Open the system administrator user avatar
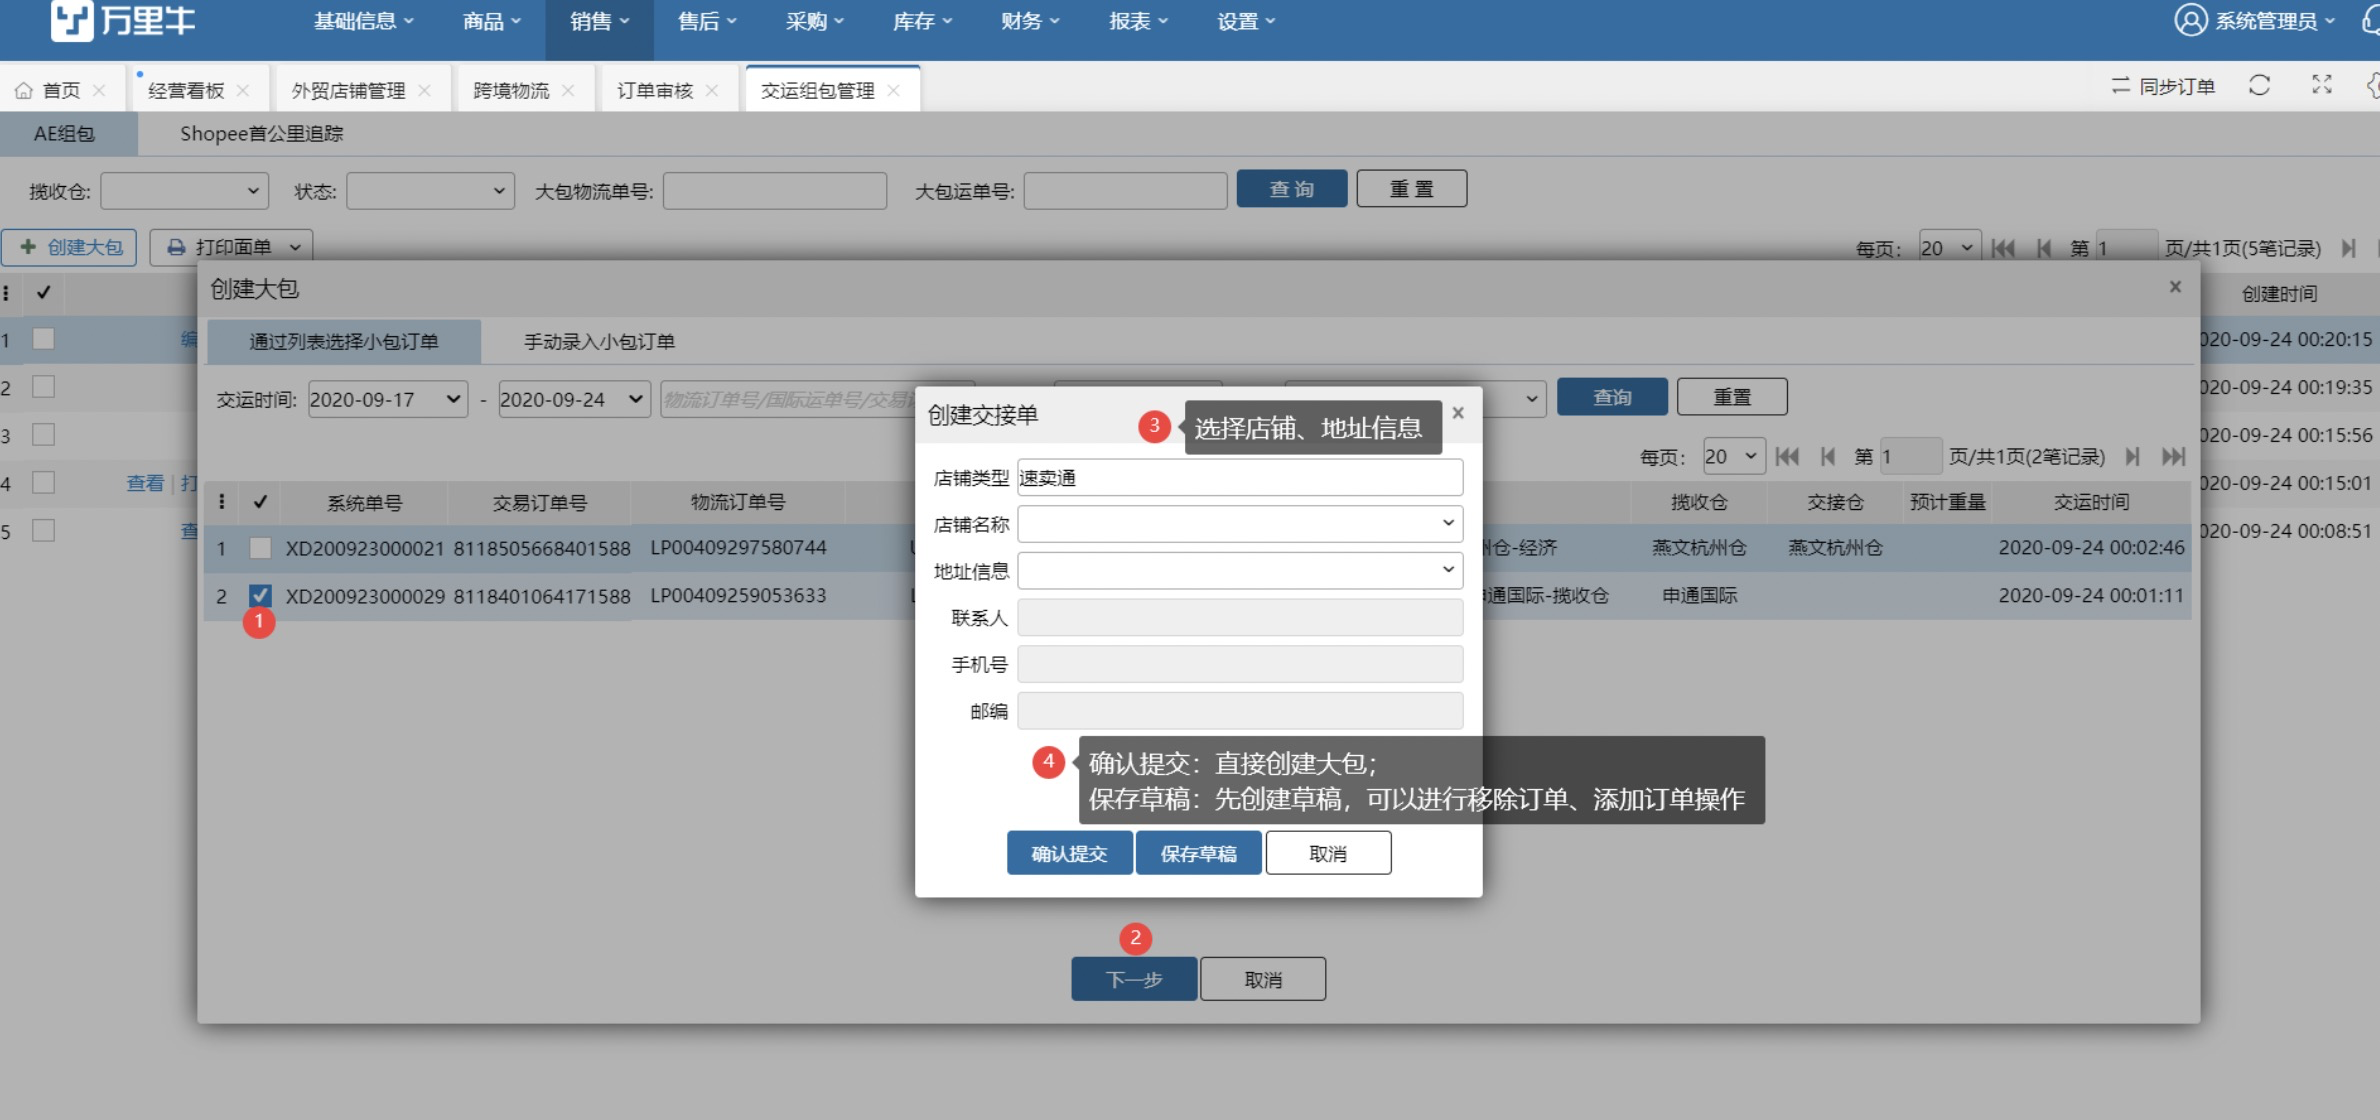This screenshot has width=2380, height=1120. (x=2190, y=20)
